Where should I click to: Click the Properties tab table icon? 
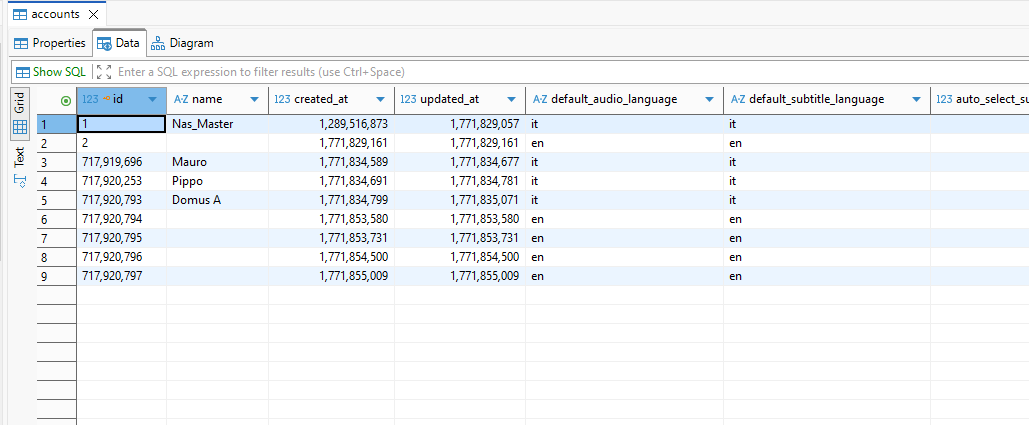(21, 43)
